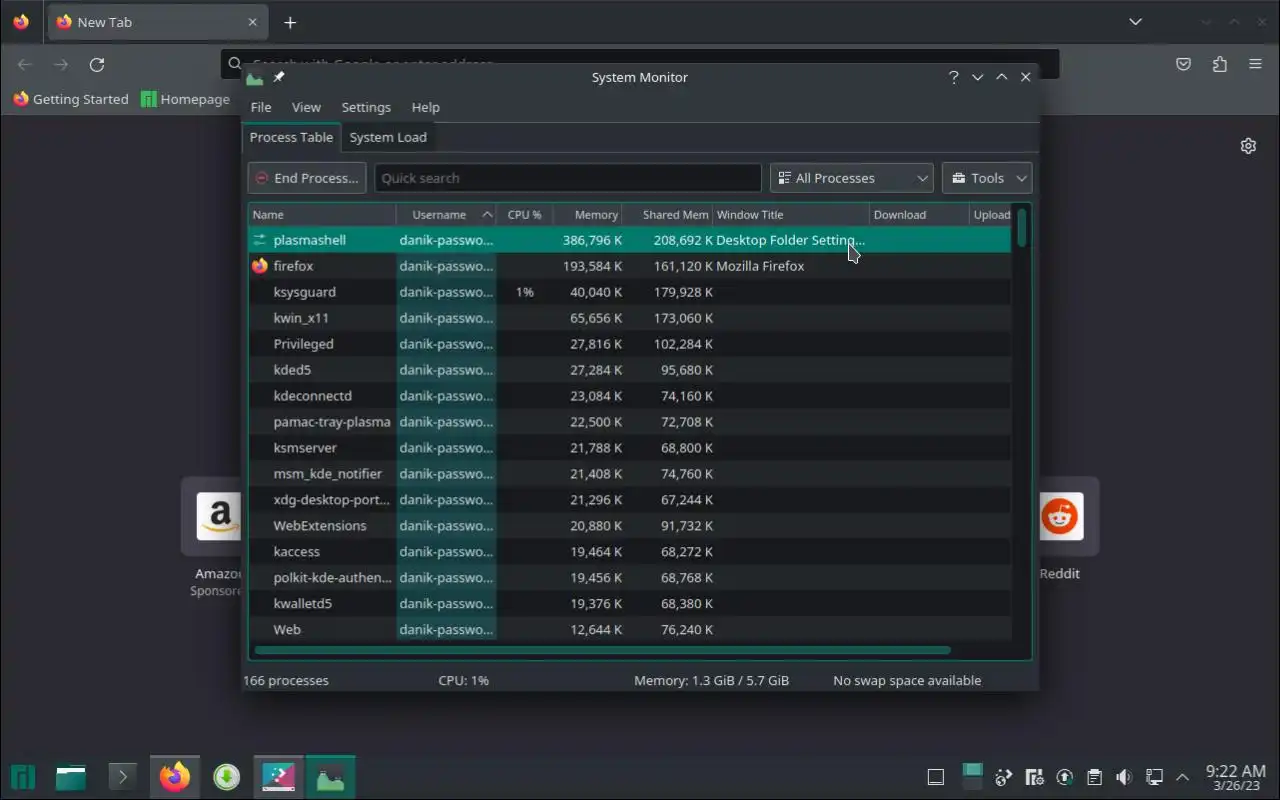Select the pamac-tray-plasma process row

(x=630, y=422)
